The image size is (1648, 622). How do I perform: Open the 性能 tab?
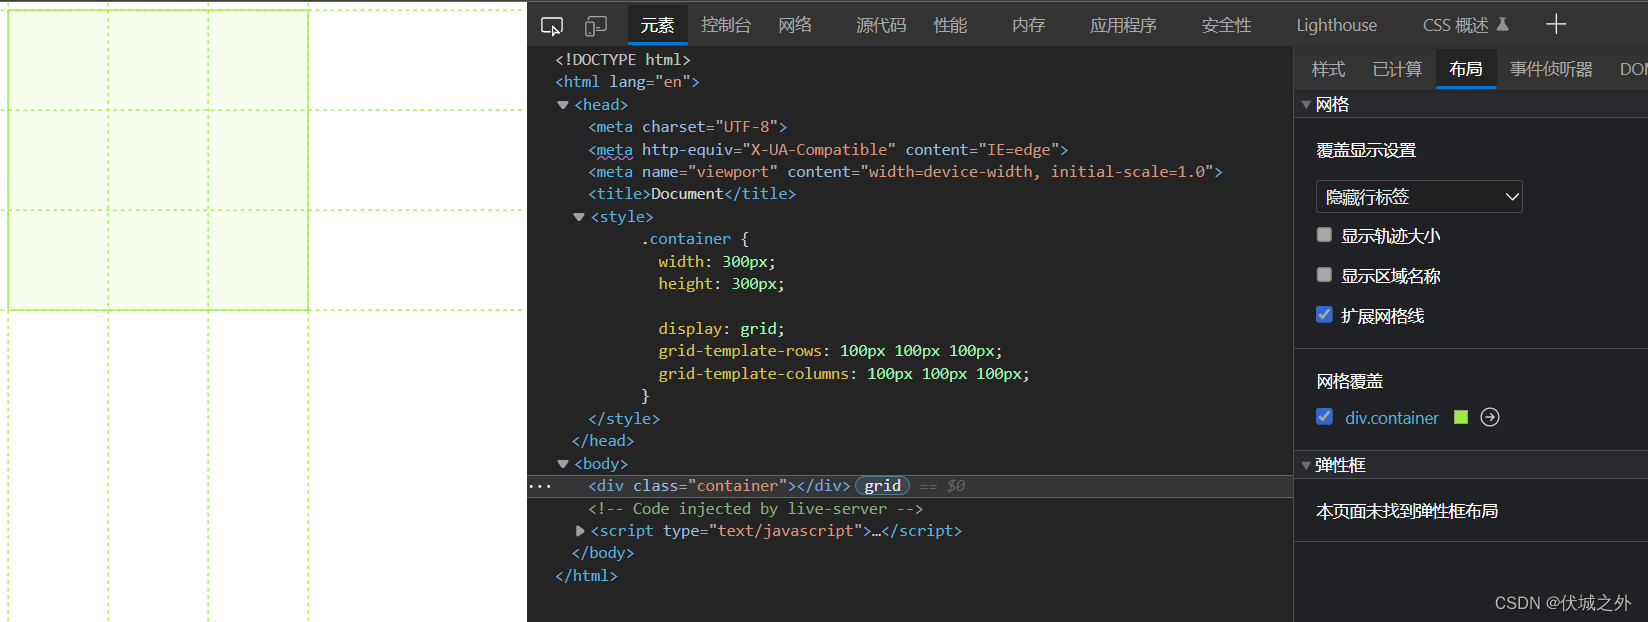point(950,25)
